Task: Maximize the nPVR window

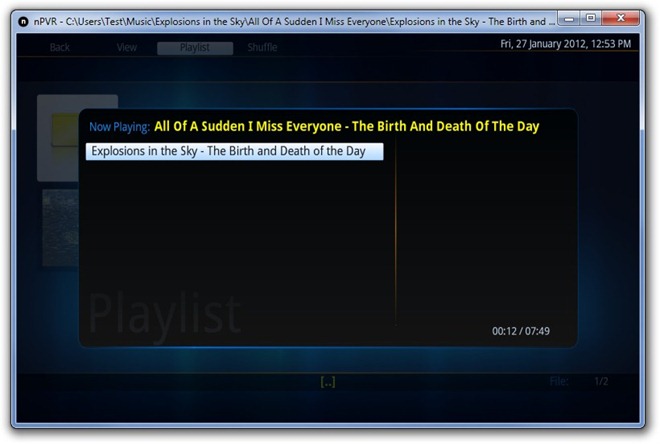Action: 591,18
